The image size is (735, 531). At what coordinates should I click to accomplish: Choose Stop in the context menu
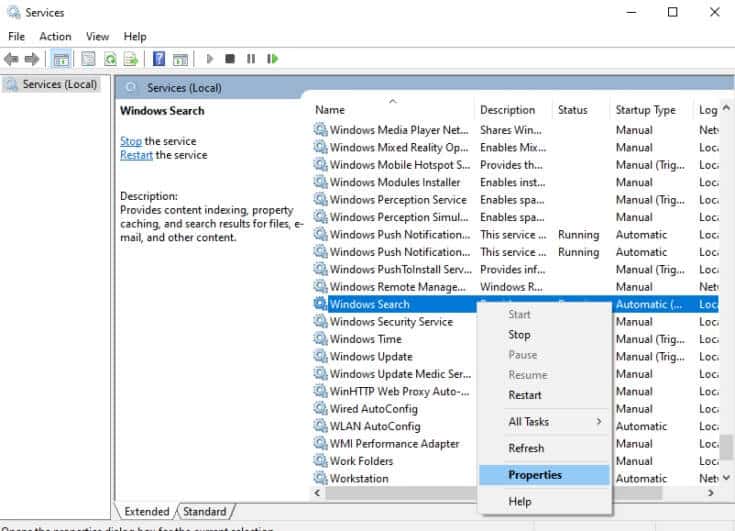(x=519, y=335)
